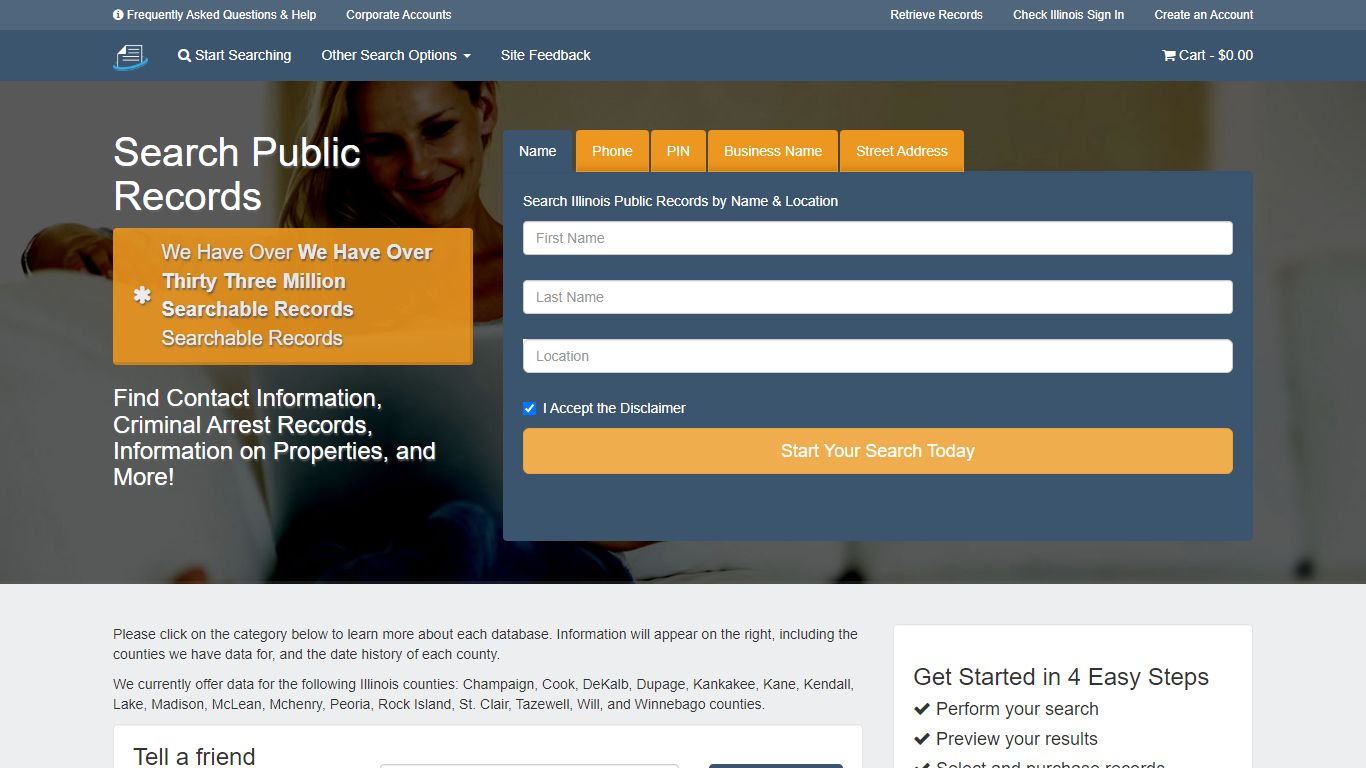Screen dimensions: 1366x768
Task: Click checkmark icon beside Perform your search
Action: click(x=922, y=709)
